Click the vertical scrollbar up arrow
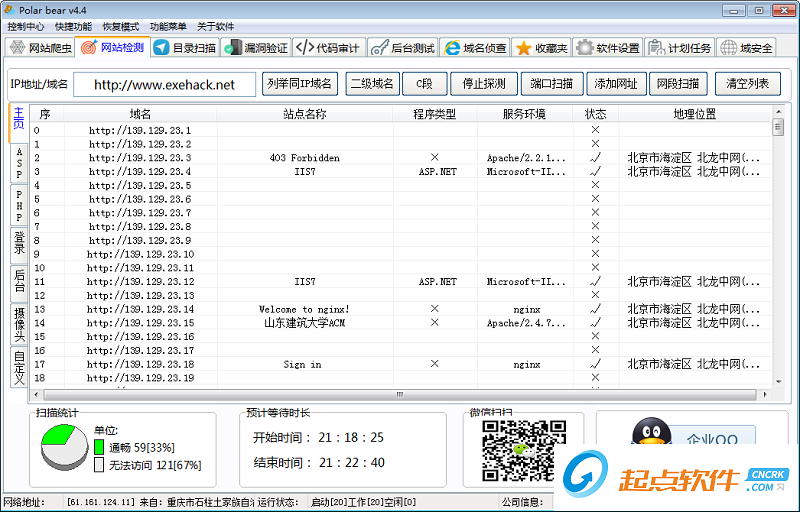Image resolution: width=800 pixels, height=512 pixels. (x=778, y=112)
